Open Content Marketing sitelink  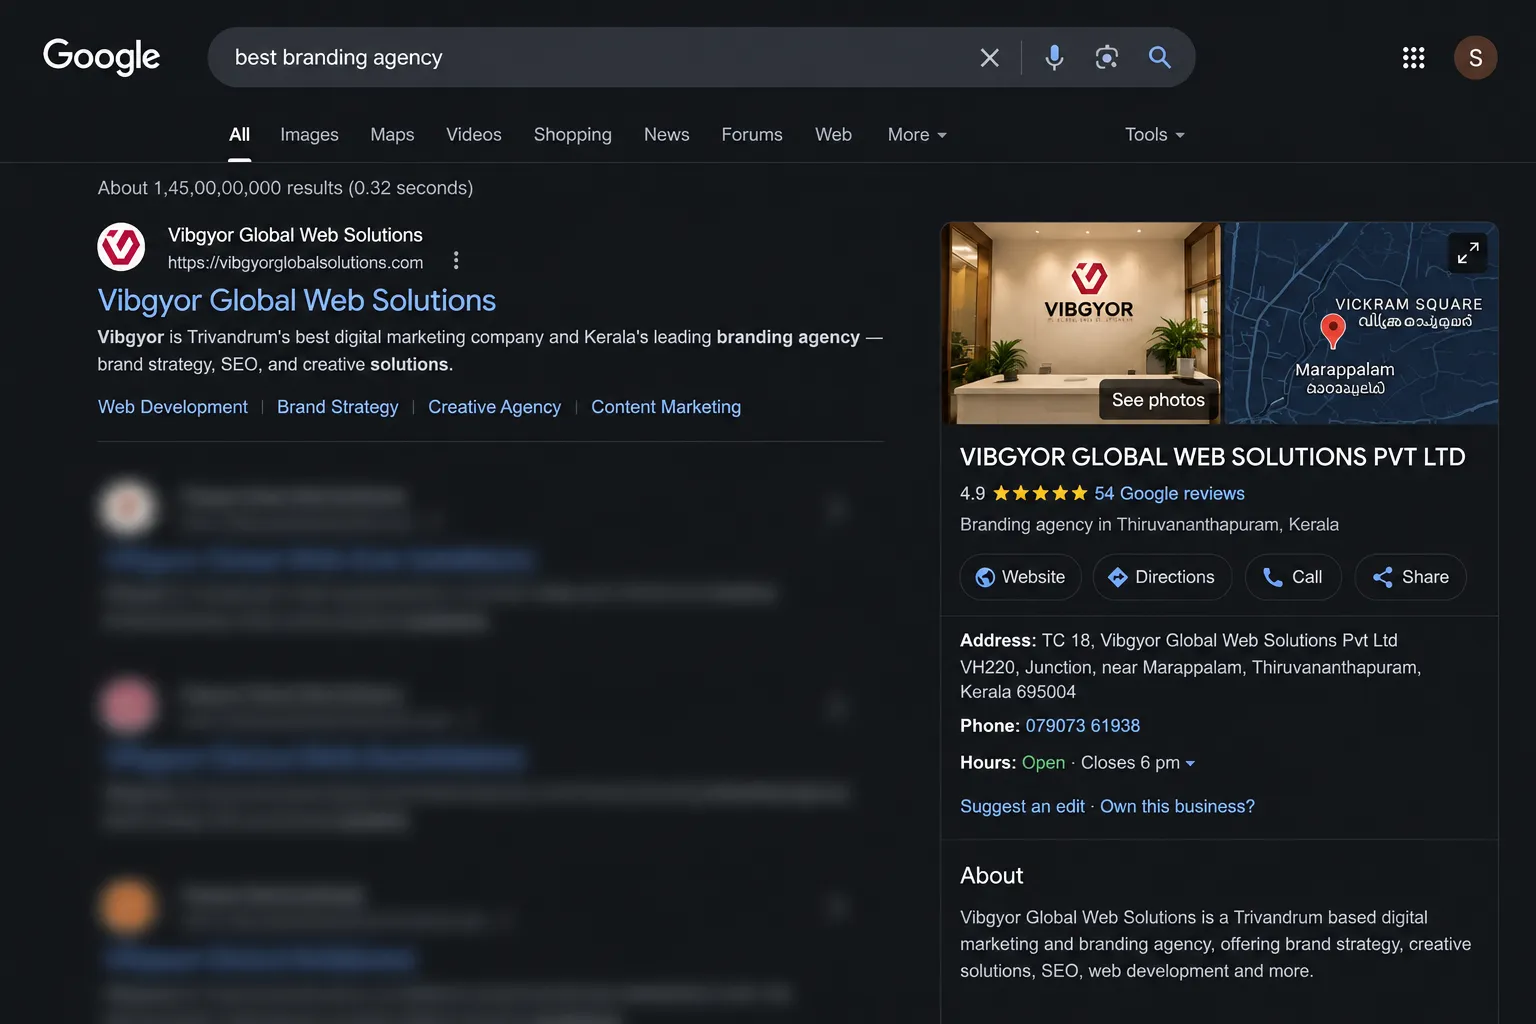click(666, 407)
